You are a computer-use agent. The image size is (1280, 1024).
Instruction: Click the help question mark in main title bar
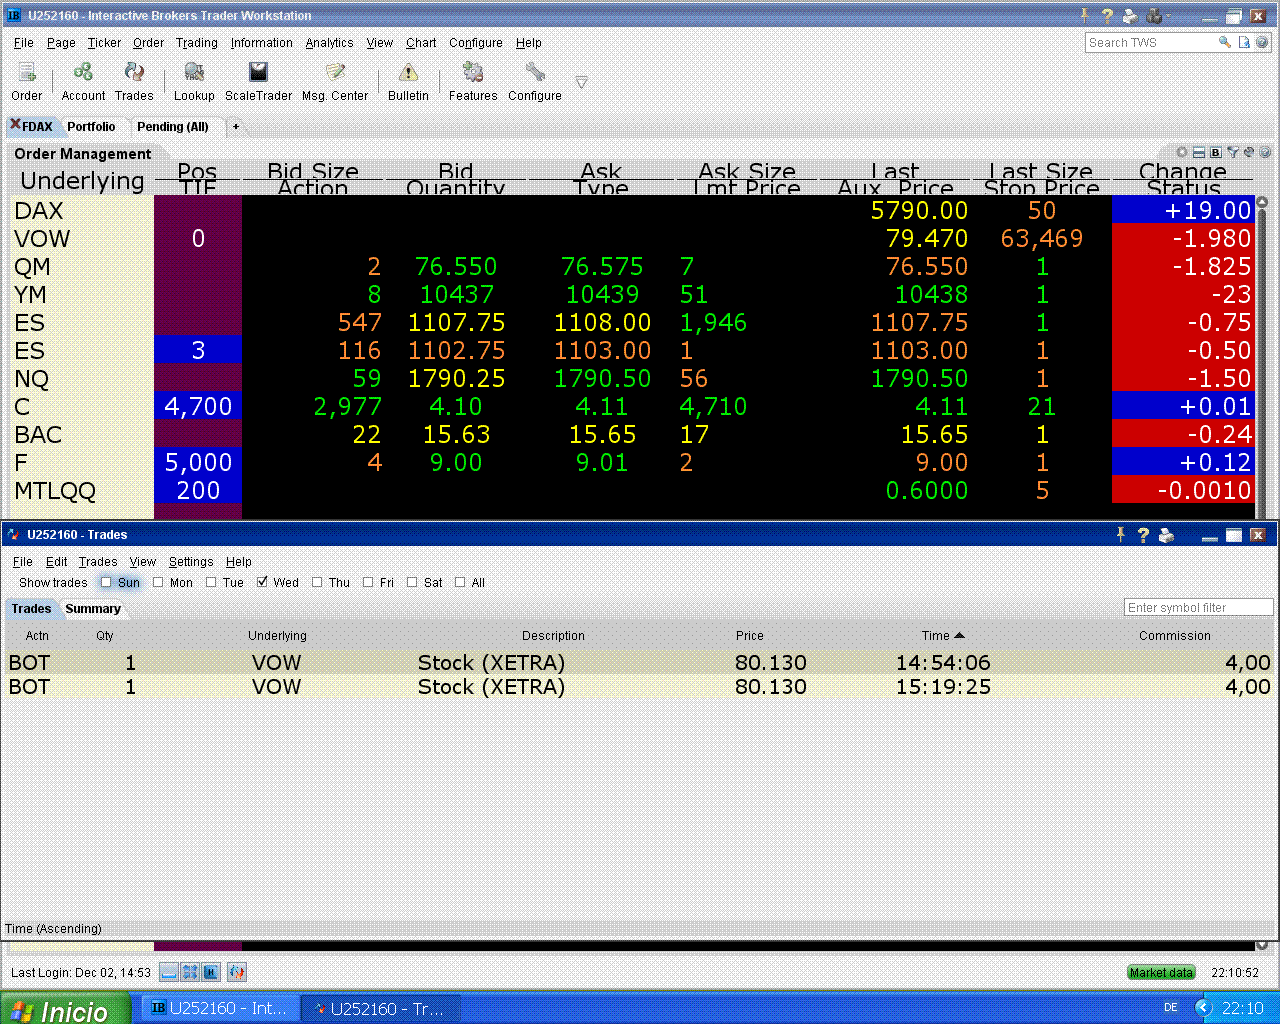(x=1107, y=15)
